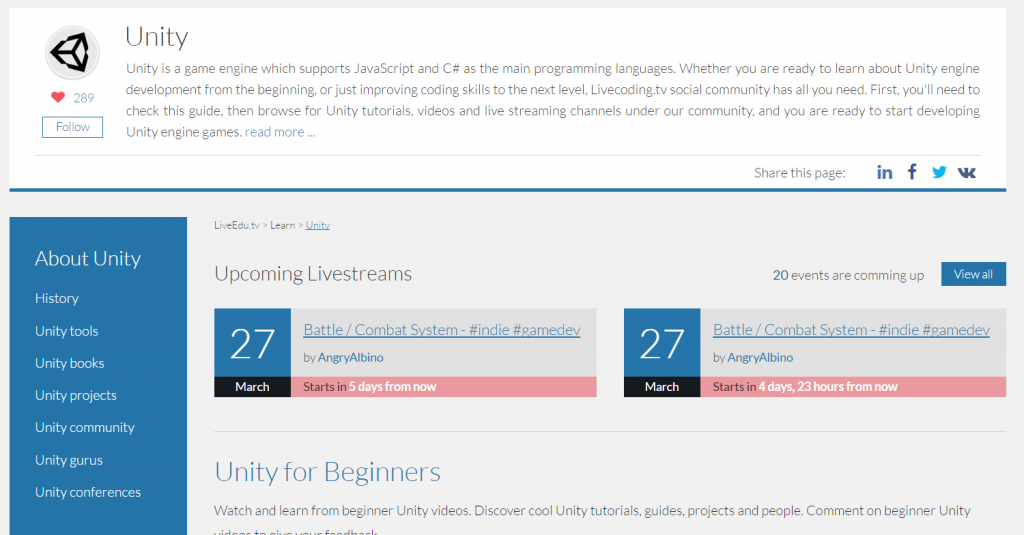Open Unity tools sidebar item
This screenshot has height=535, width=1024.
[67, 331]
